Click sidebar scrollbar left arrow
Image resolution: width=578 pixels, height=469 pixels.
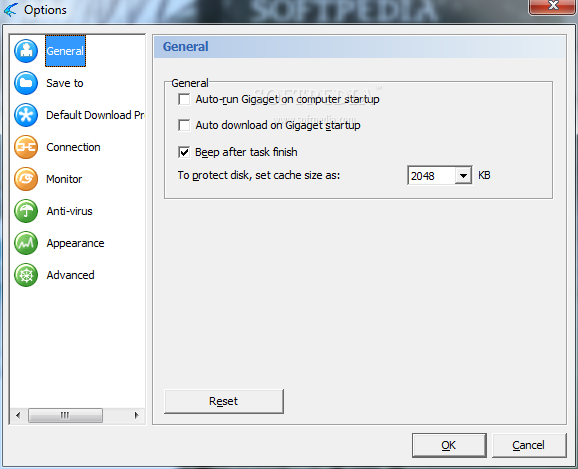point(18,416)
